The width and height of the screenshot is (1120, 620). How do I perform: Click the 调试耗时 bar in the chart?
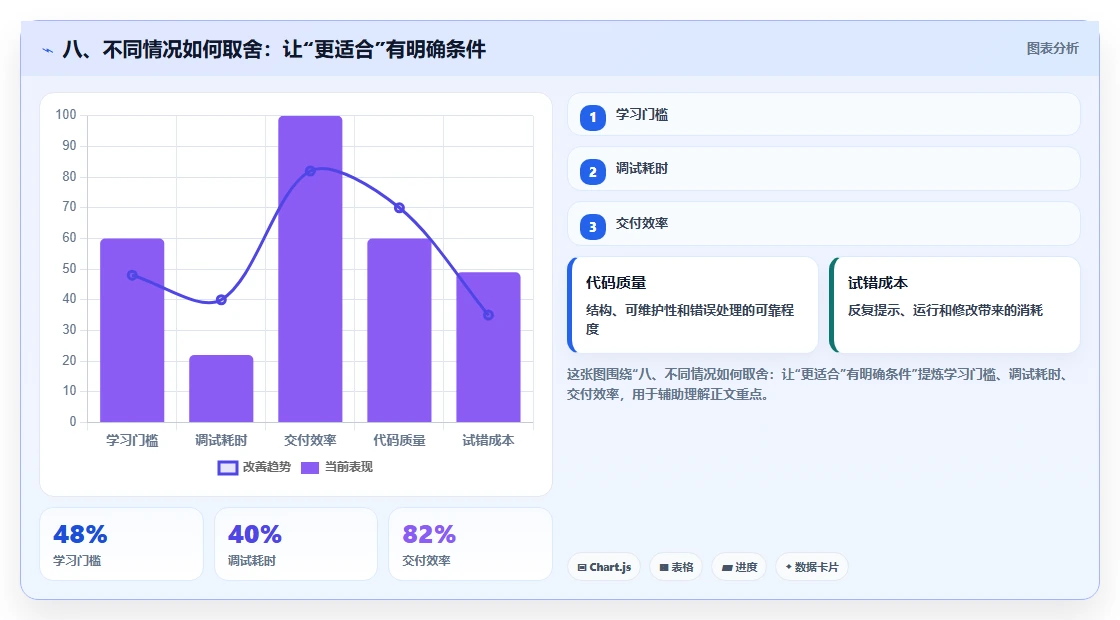point(221,389)
